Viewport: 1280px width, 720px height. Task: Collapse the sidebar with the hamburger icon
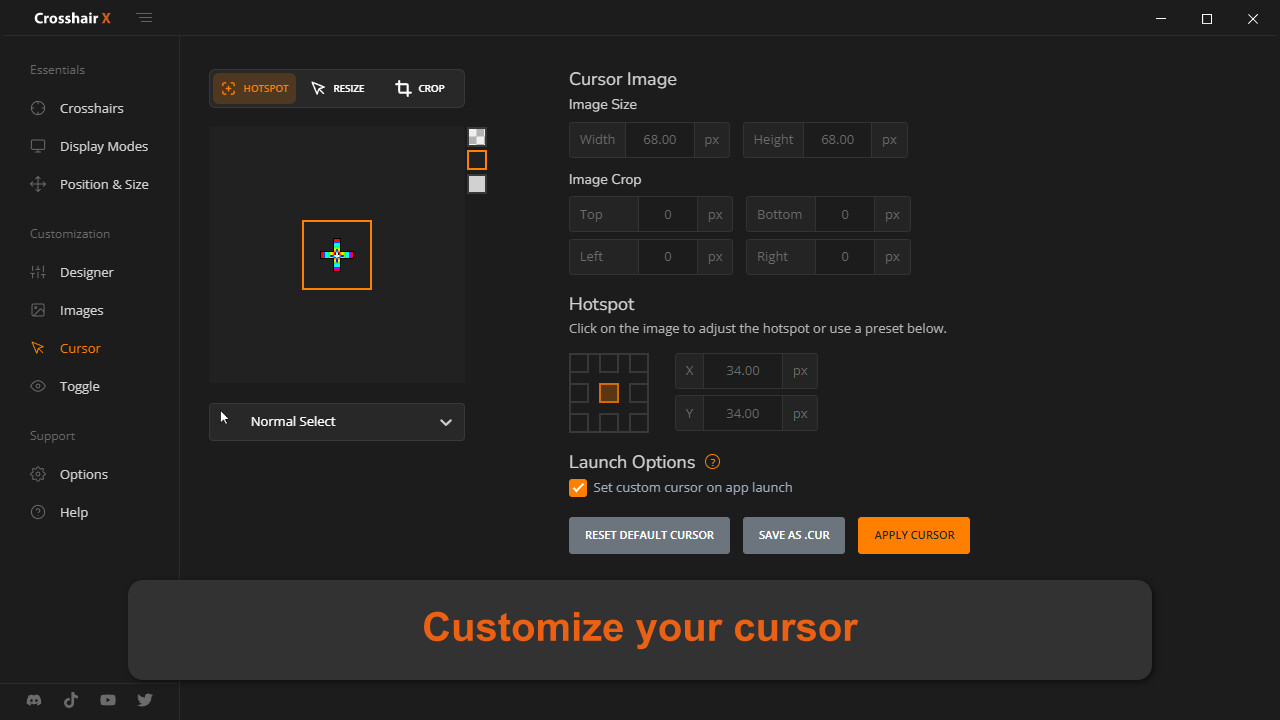(x=145, y=18)
